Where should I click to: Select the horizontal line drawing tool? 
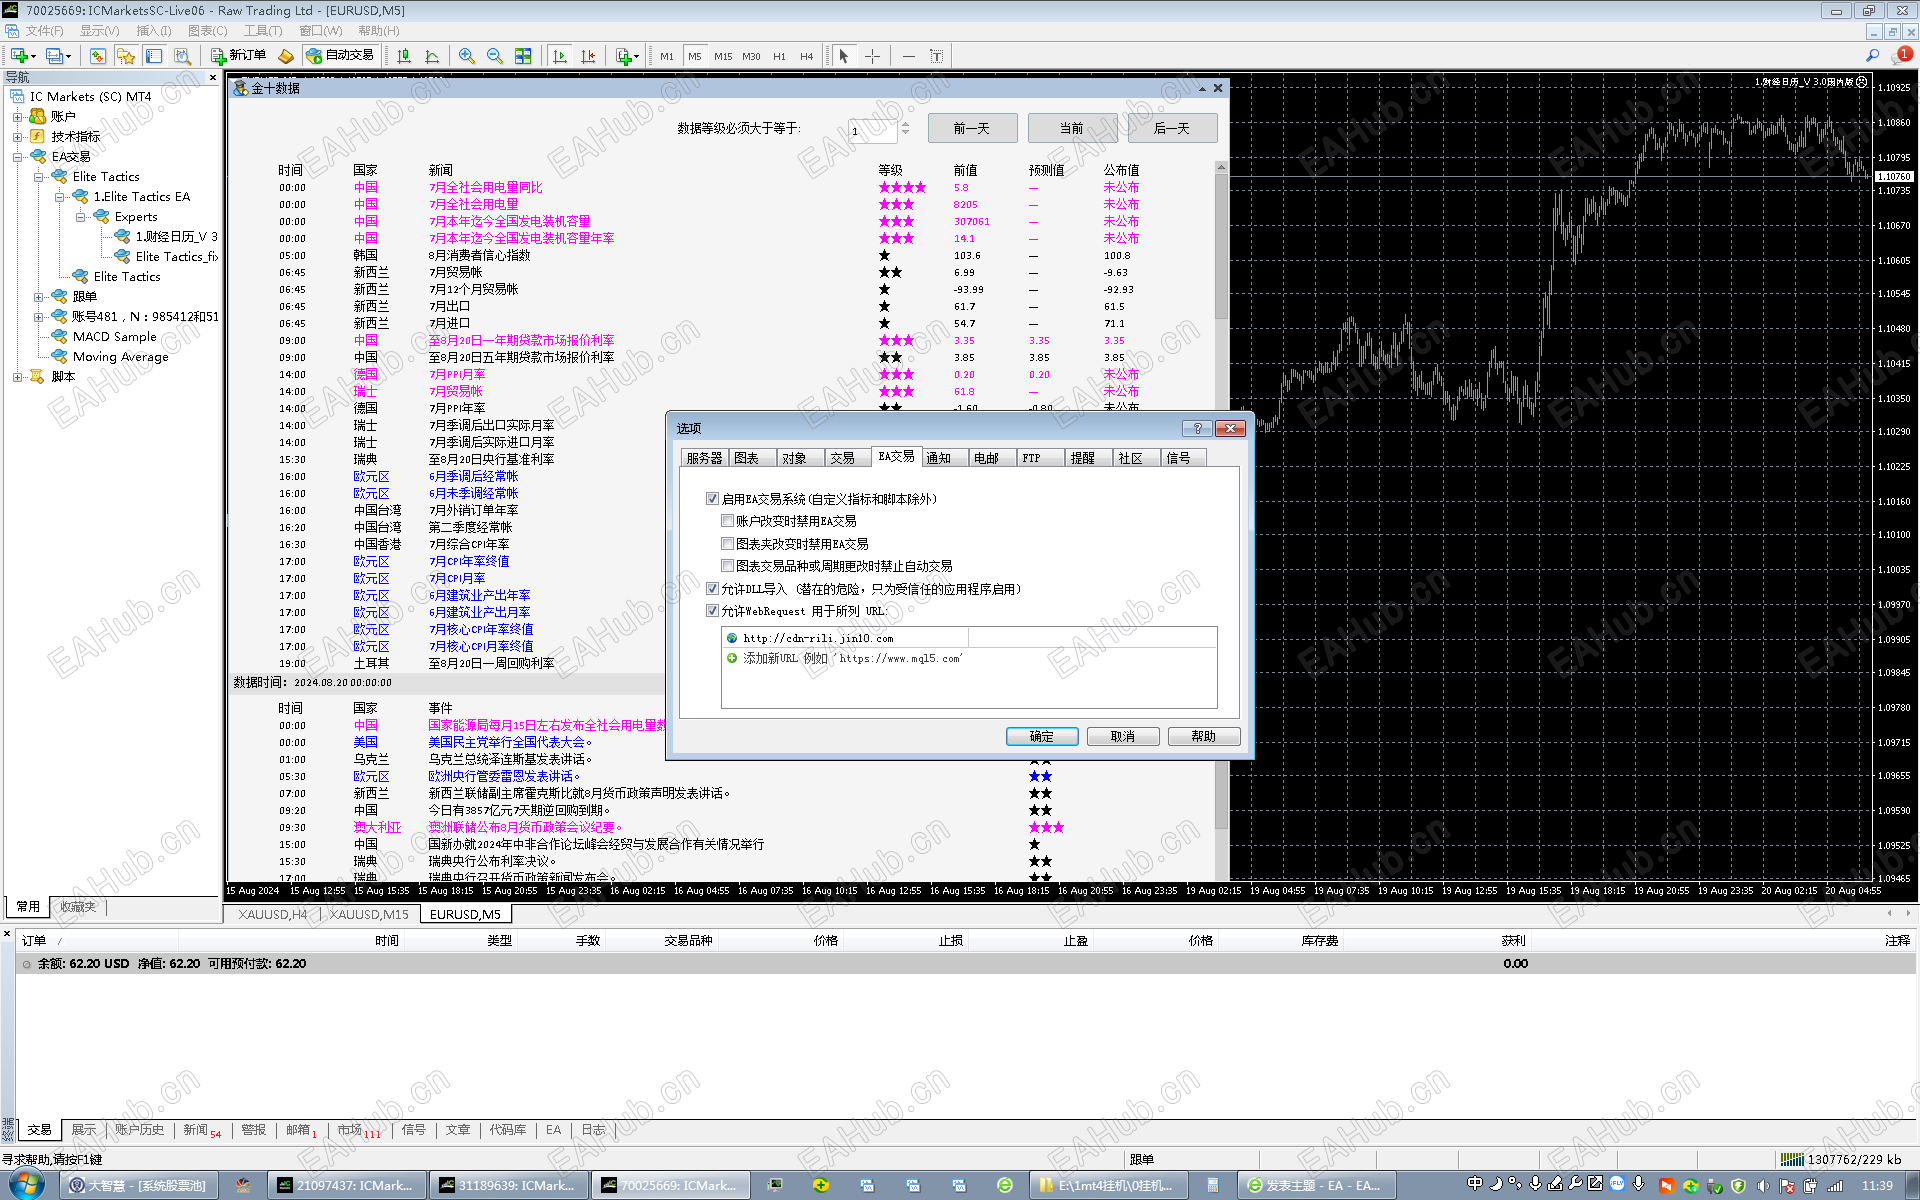pyautogui.click(x=908, y=56)
